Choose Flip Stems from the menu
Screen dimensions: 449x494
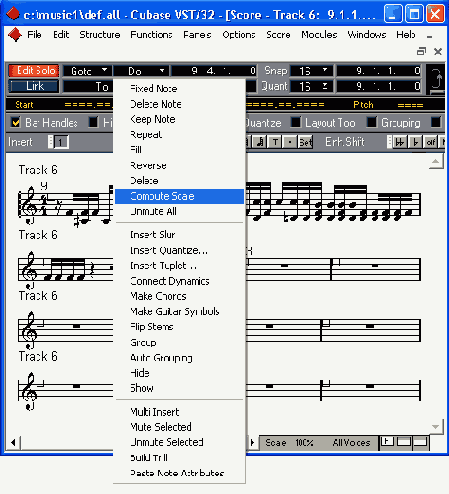point(179,327)
